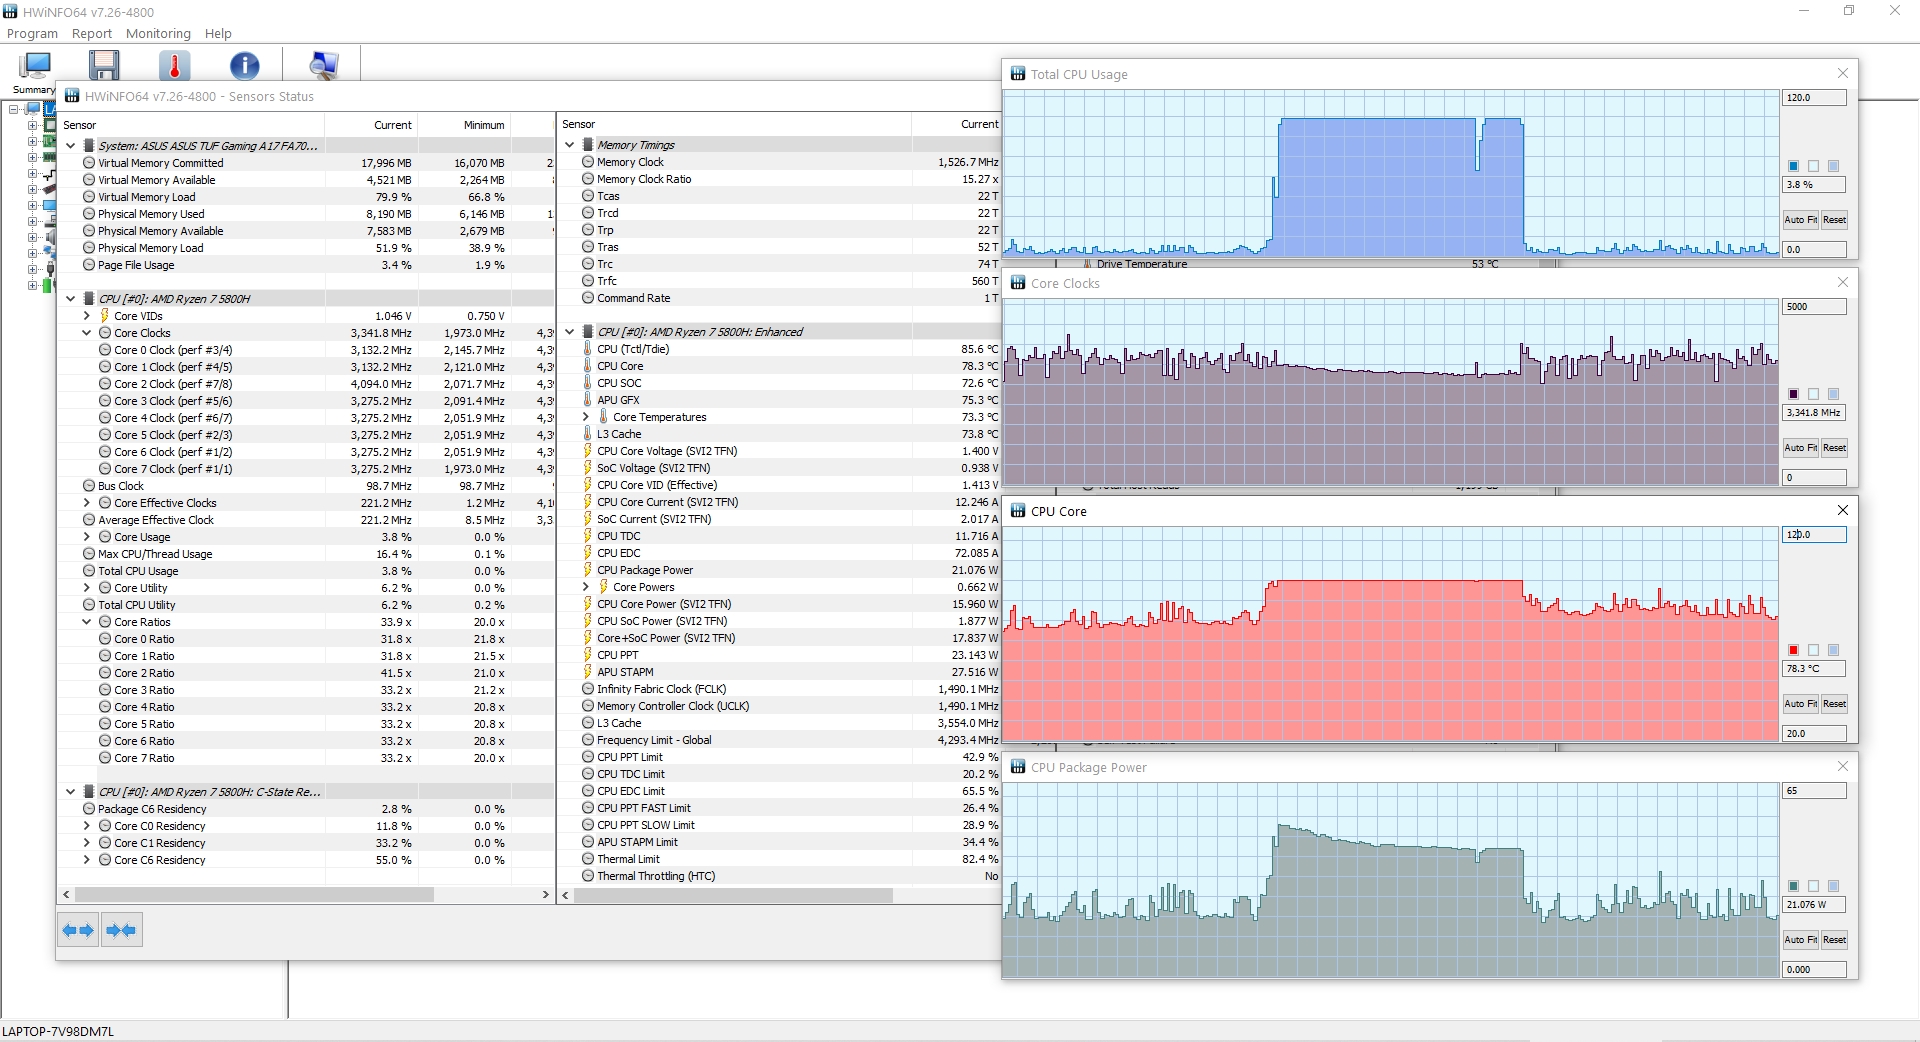Collapse the Core Clocks sensor group
Viewport: 1920px width, 1042px height.
[x=86, y=332]
